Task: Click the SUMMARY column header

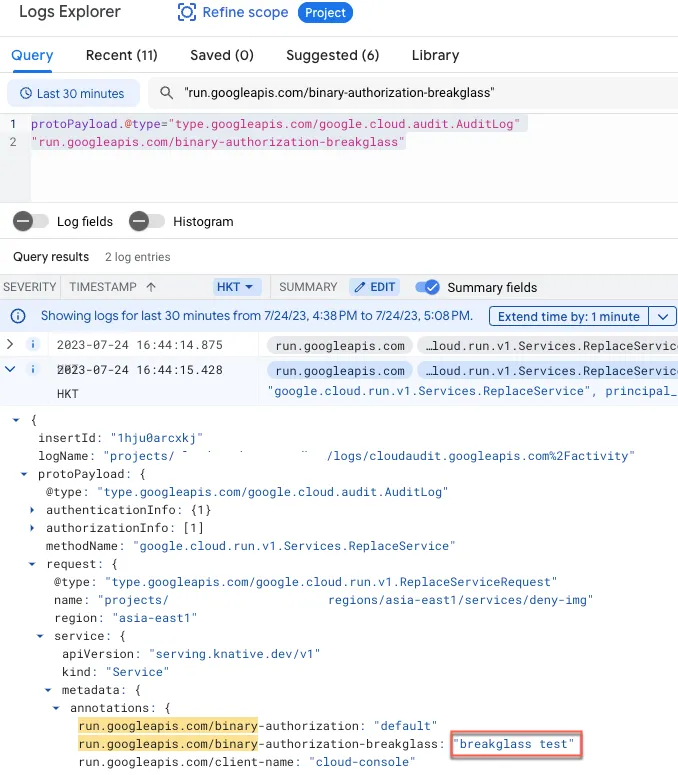Action: click(308, 287)
